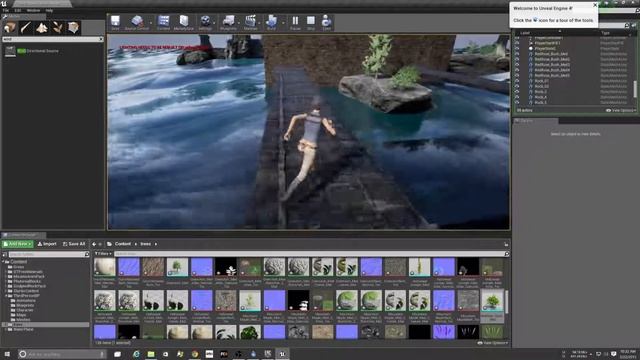Click the Unreal Engine taskbar icon
This screenshot has height=360, width=640.
pyautogui.click(x=282, y=354)
